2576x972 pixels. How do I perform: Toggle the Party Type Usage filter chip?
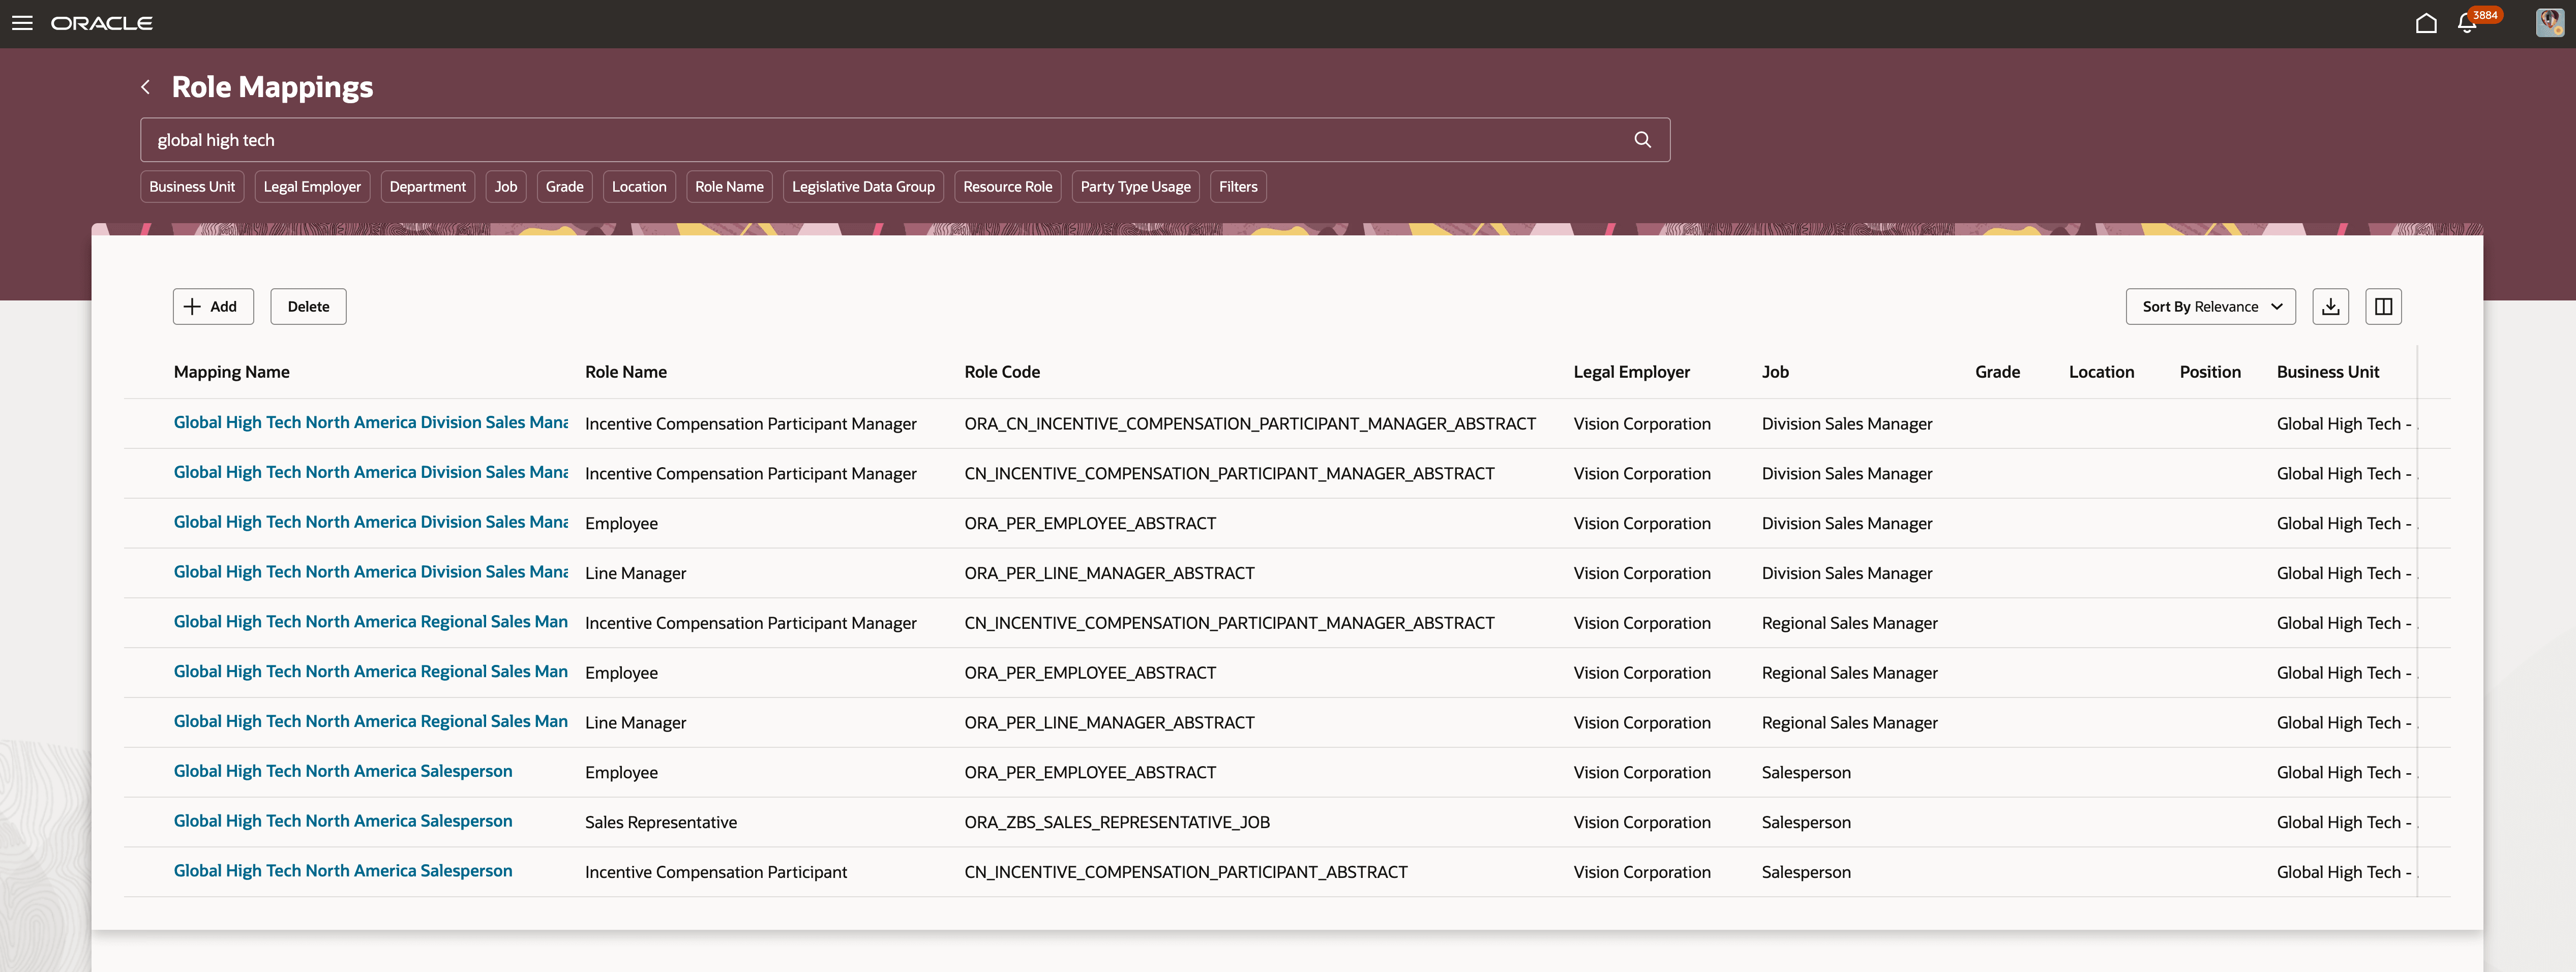[x=1134, y=186]
